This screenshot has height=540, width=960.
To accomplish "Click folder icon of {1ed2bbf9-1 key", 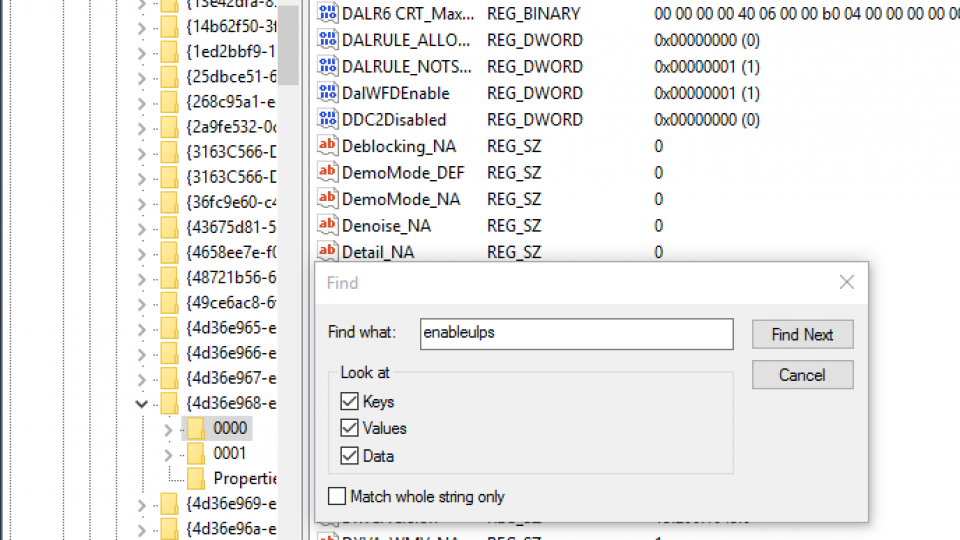I will tap(169, 52).
